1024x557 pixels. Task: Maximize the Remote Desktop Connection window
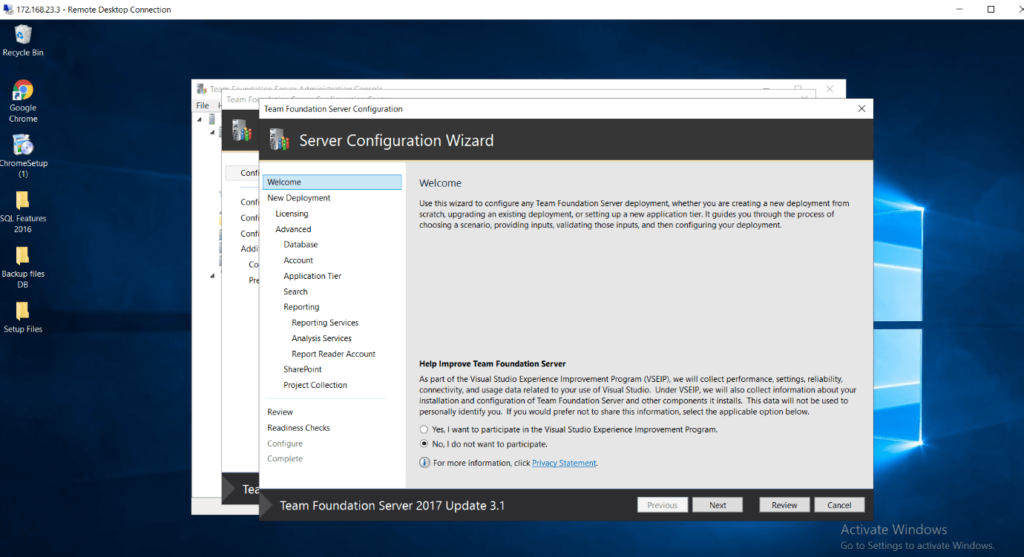(991, 9)
